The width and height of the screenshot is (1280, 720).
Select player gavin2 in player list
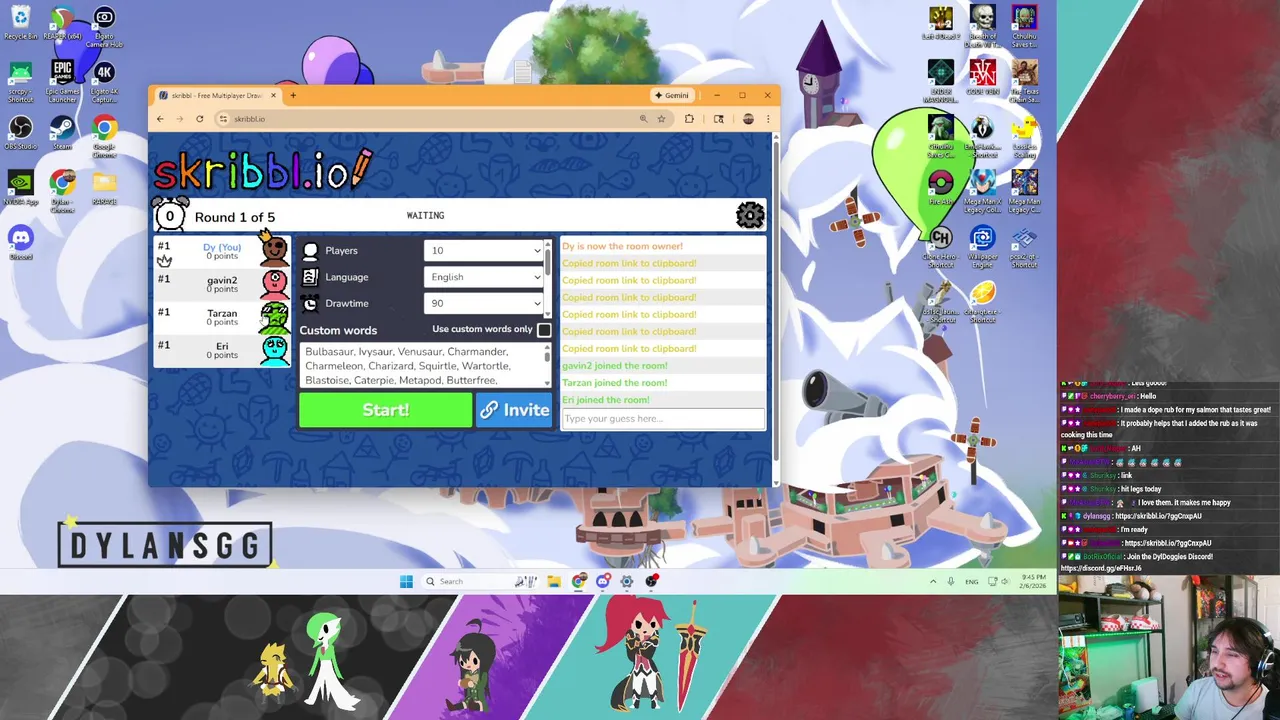pos(222,284)
